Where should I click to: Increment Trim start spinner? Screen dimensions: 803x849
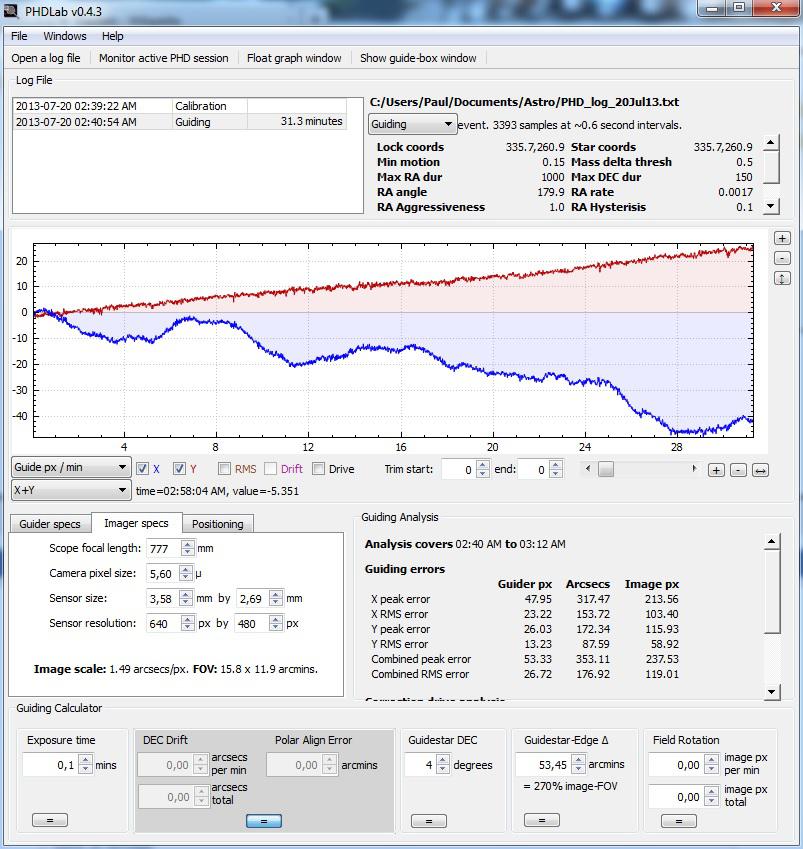[483, 465]
